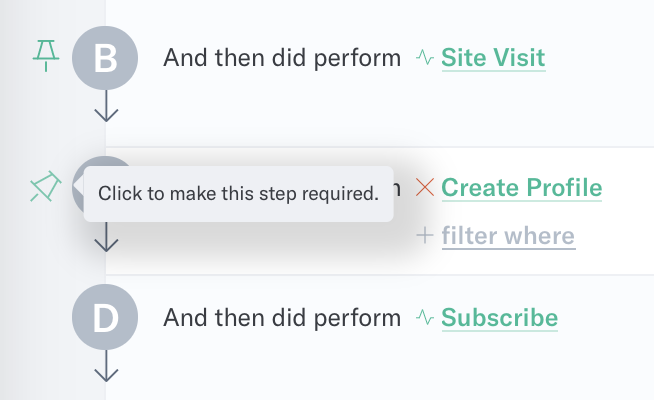This screenshot has height=400, width=654.
Task: Click the pulse icon beside Subscribe
Action: (425, 317)
